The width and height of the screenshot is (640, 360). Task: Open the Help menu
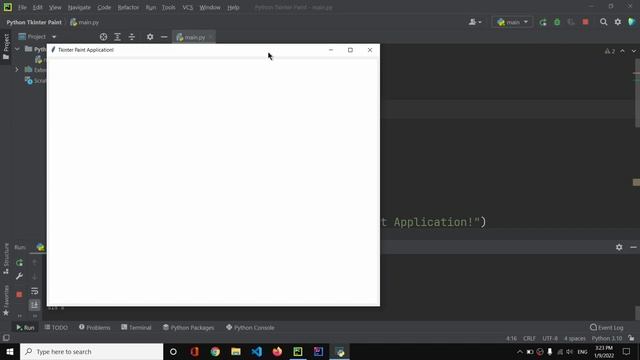click(233, 7)
